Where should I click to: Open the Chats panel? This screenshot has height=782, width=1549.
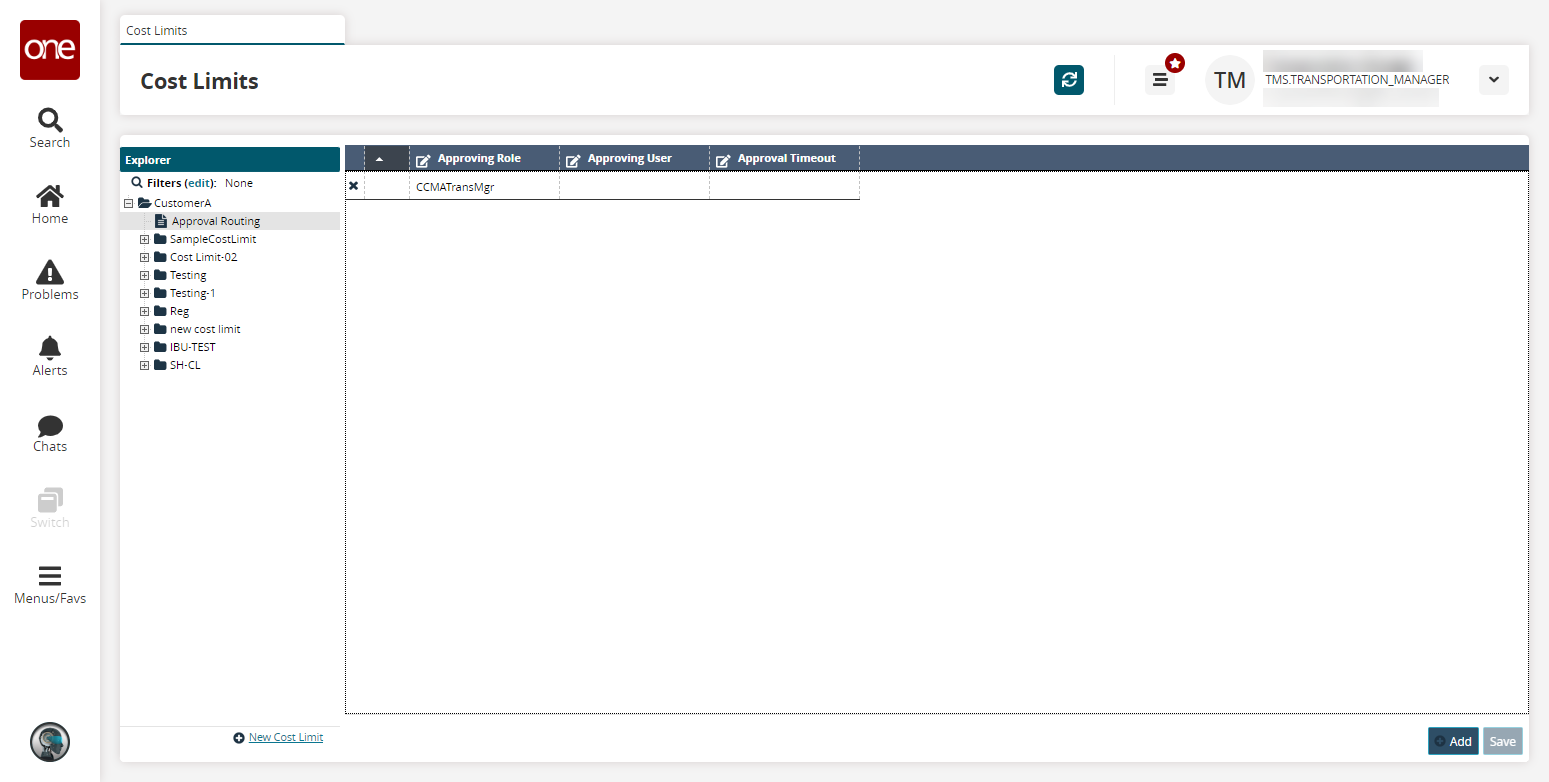pos(50,433)
